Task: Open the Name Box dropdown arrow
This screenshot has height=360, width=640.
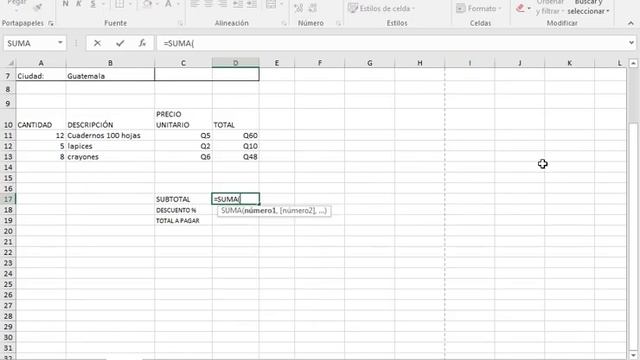Action: coord(60,43)
